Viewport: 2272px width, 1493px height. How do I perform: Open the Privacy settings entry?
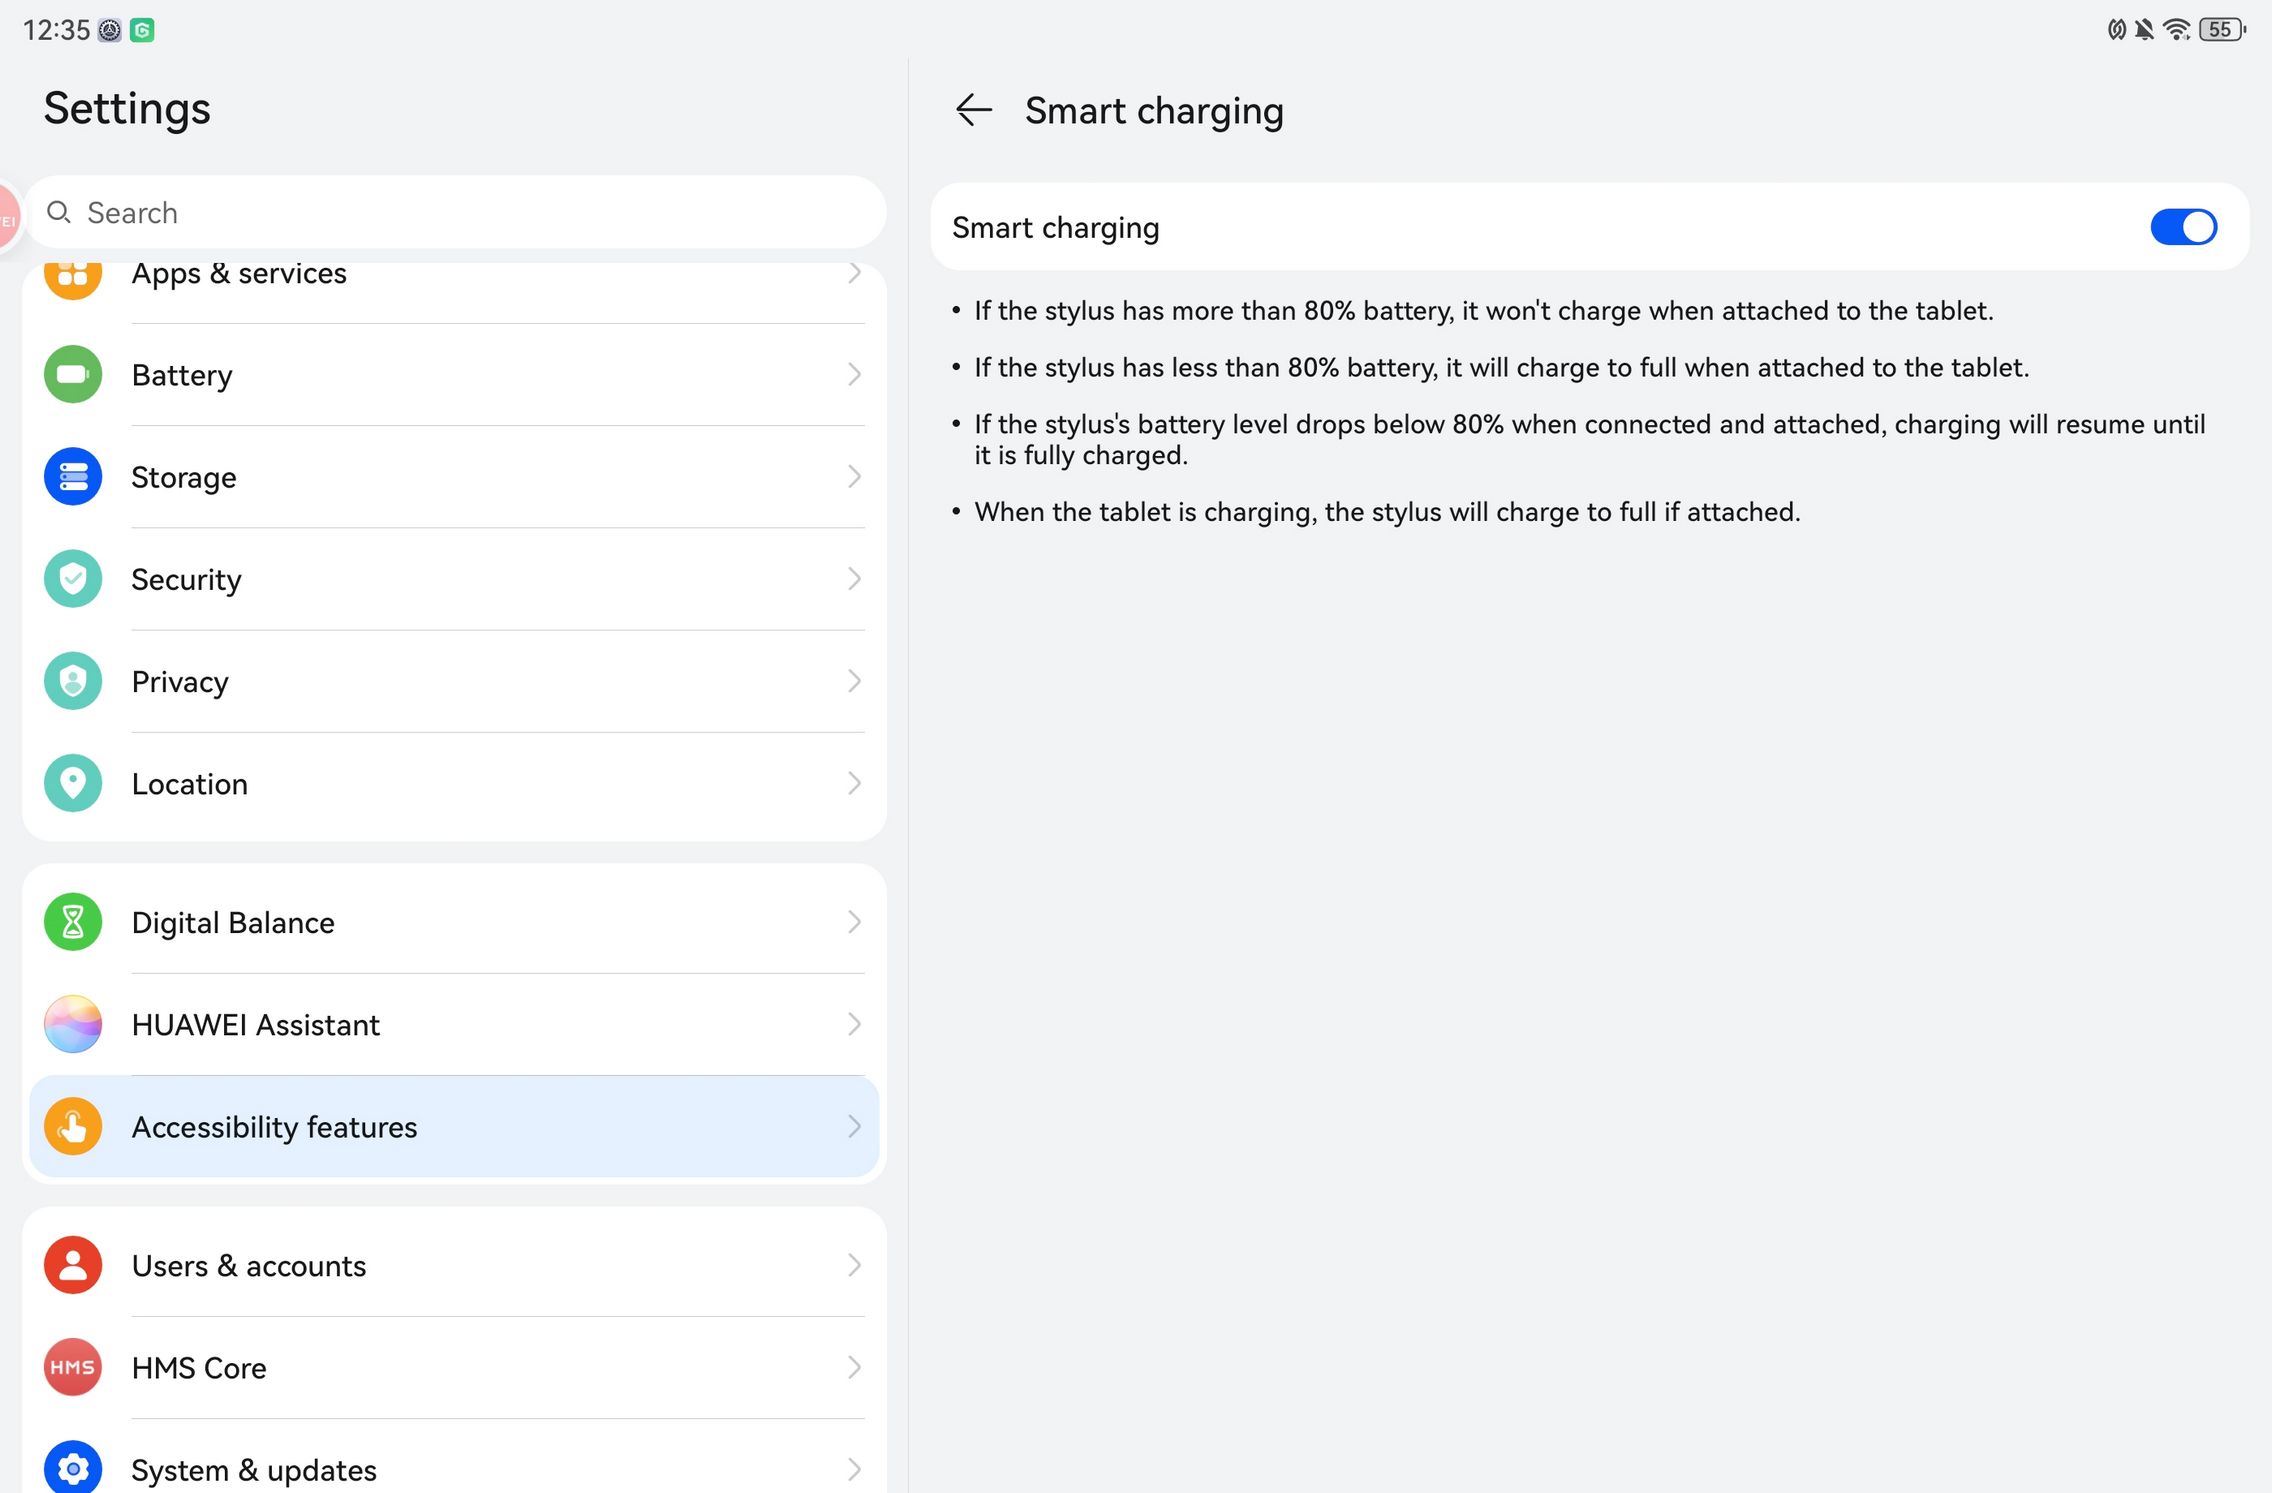[x=180, y=682]
